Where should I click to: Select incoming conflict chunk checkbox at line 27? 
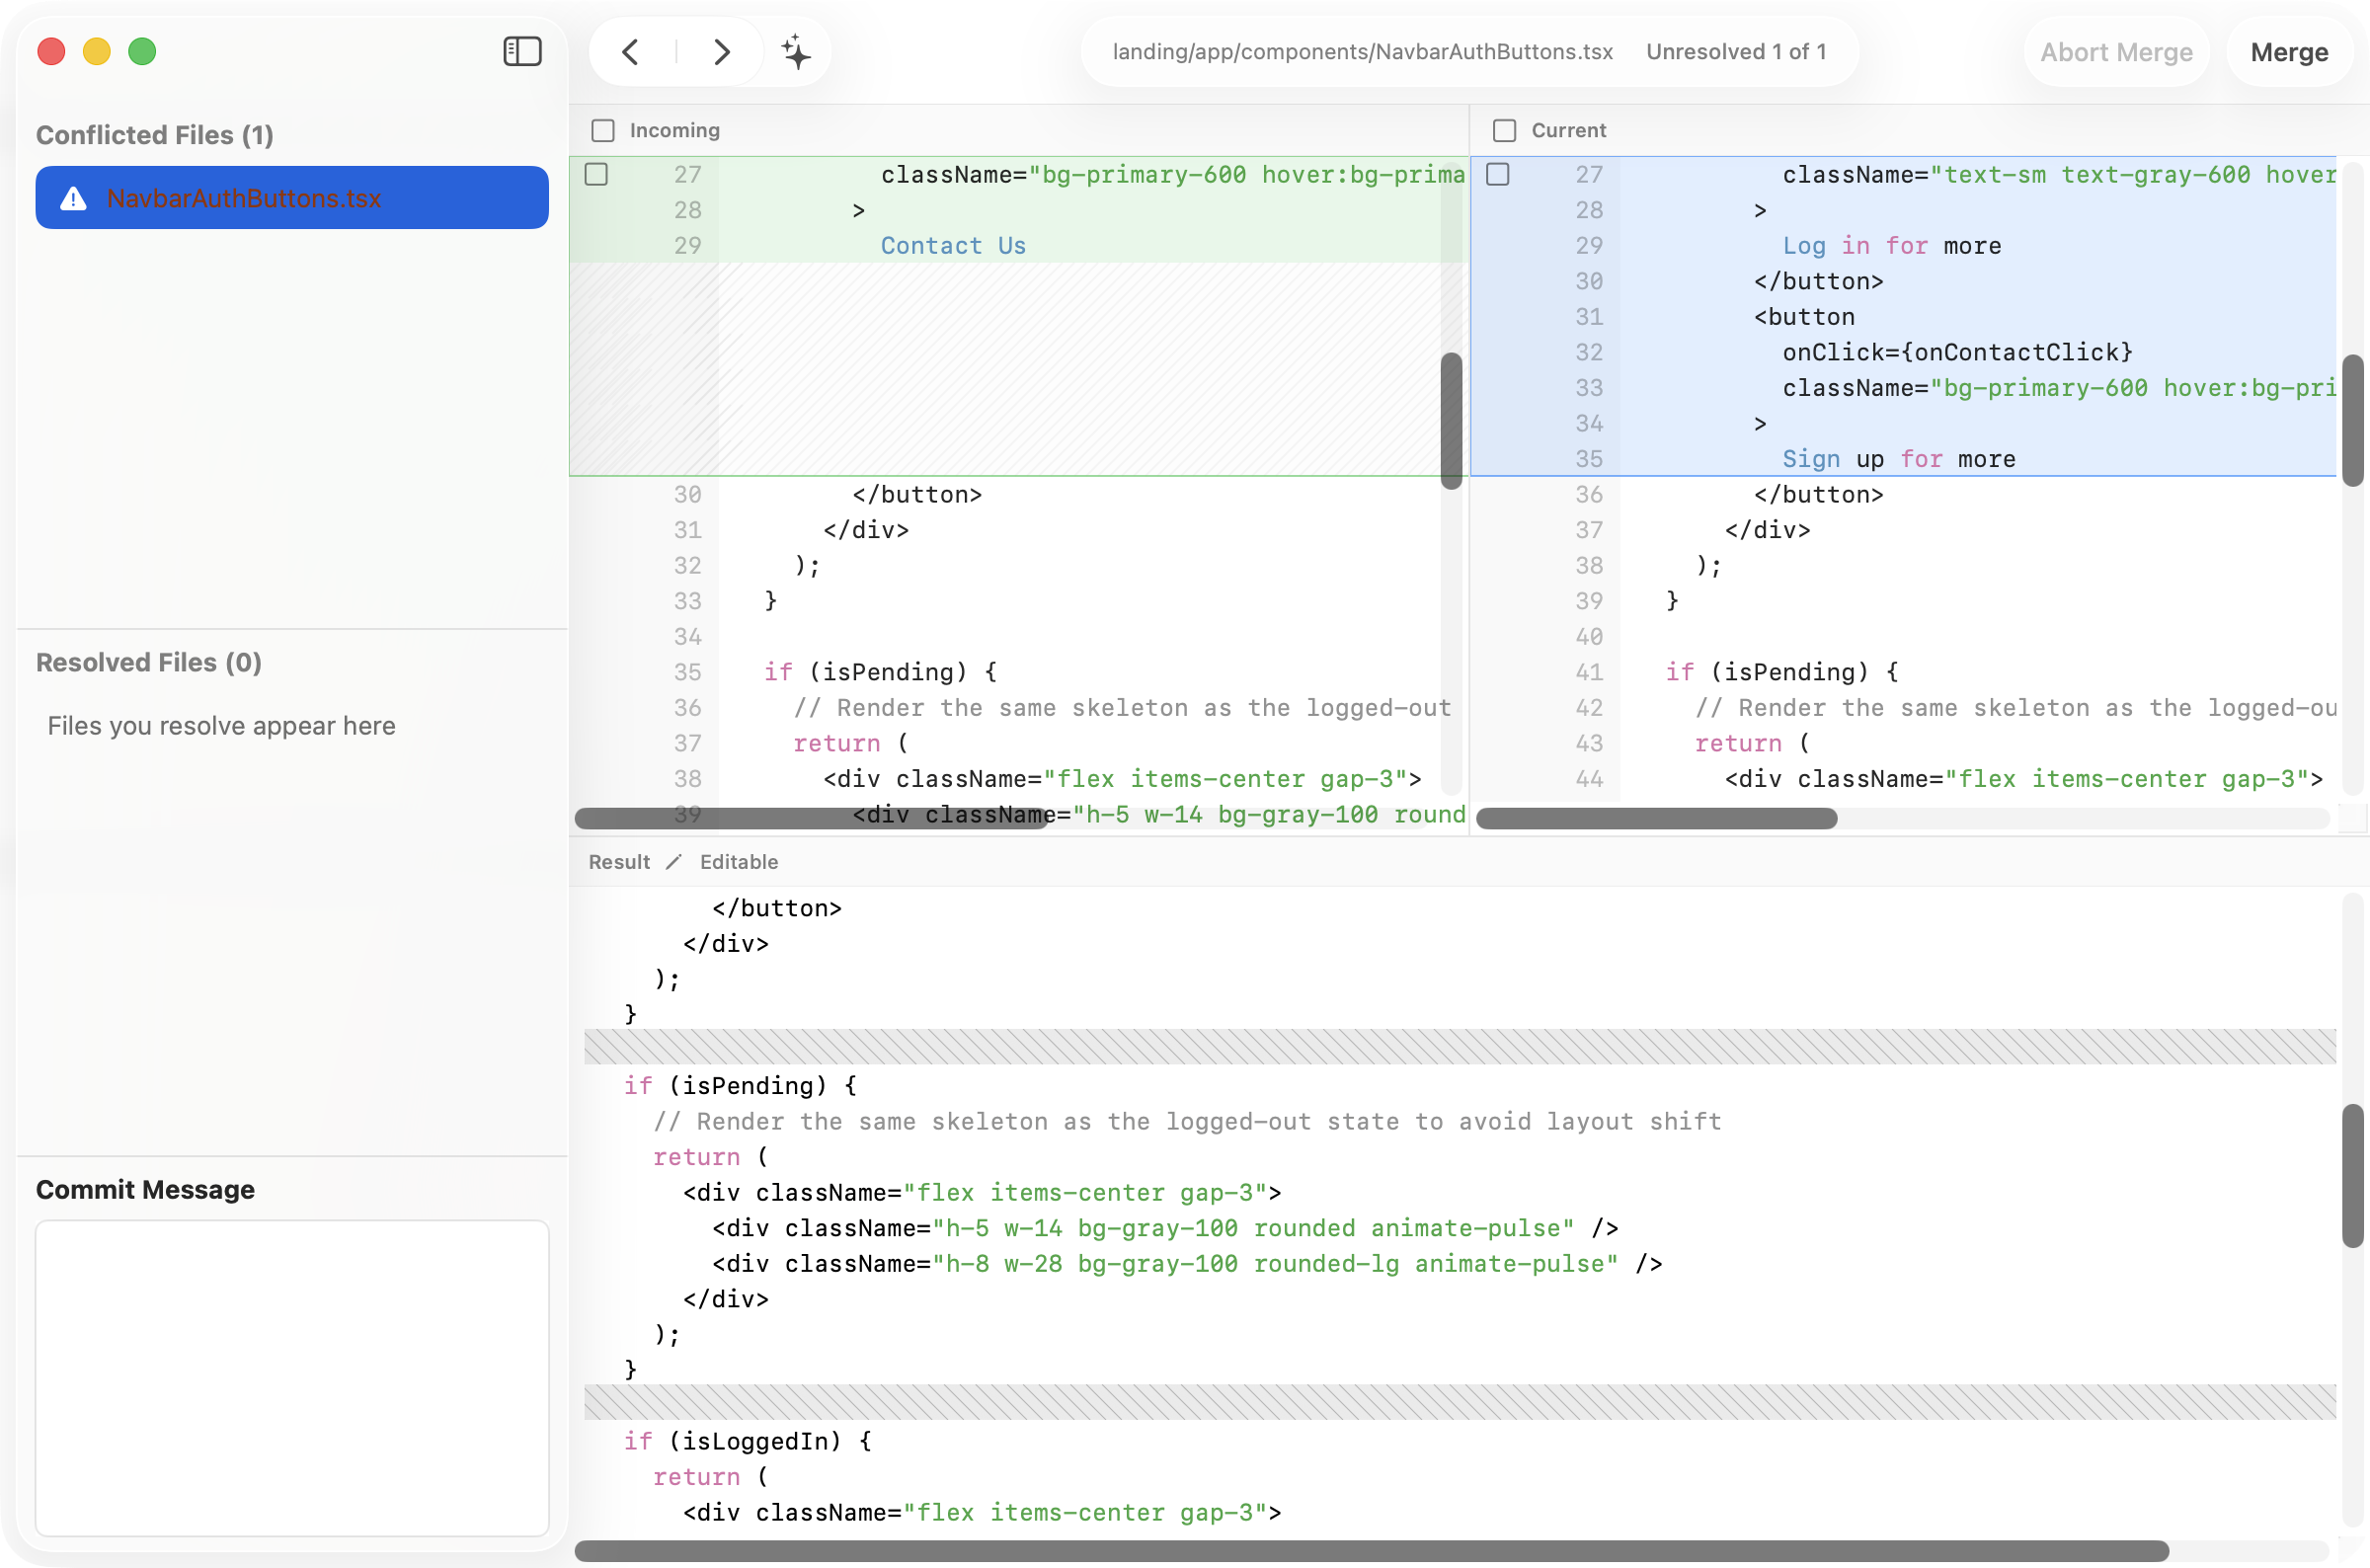click(596, 174)
